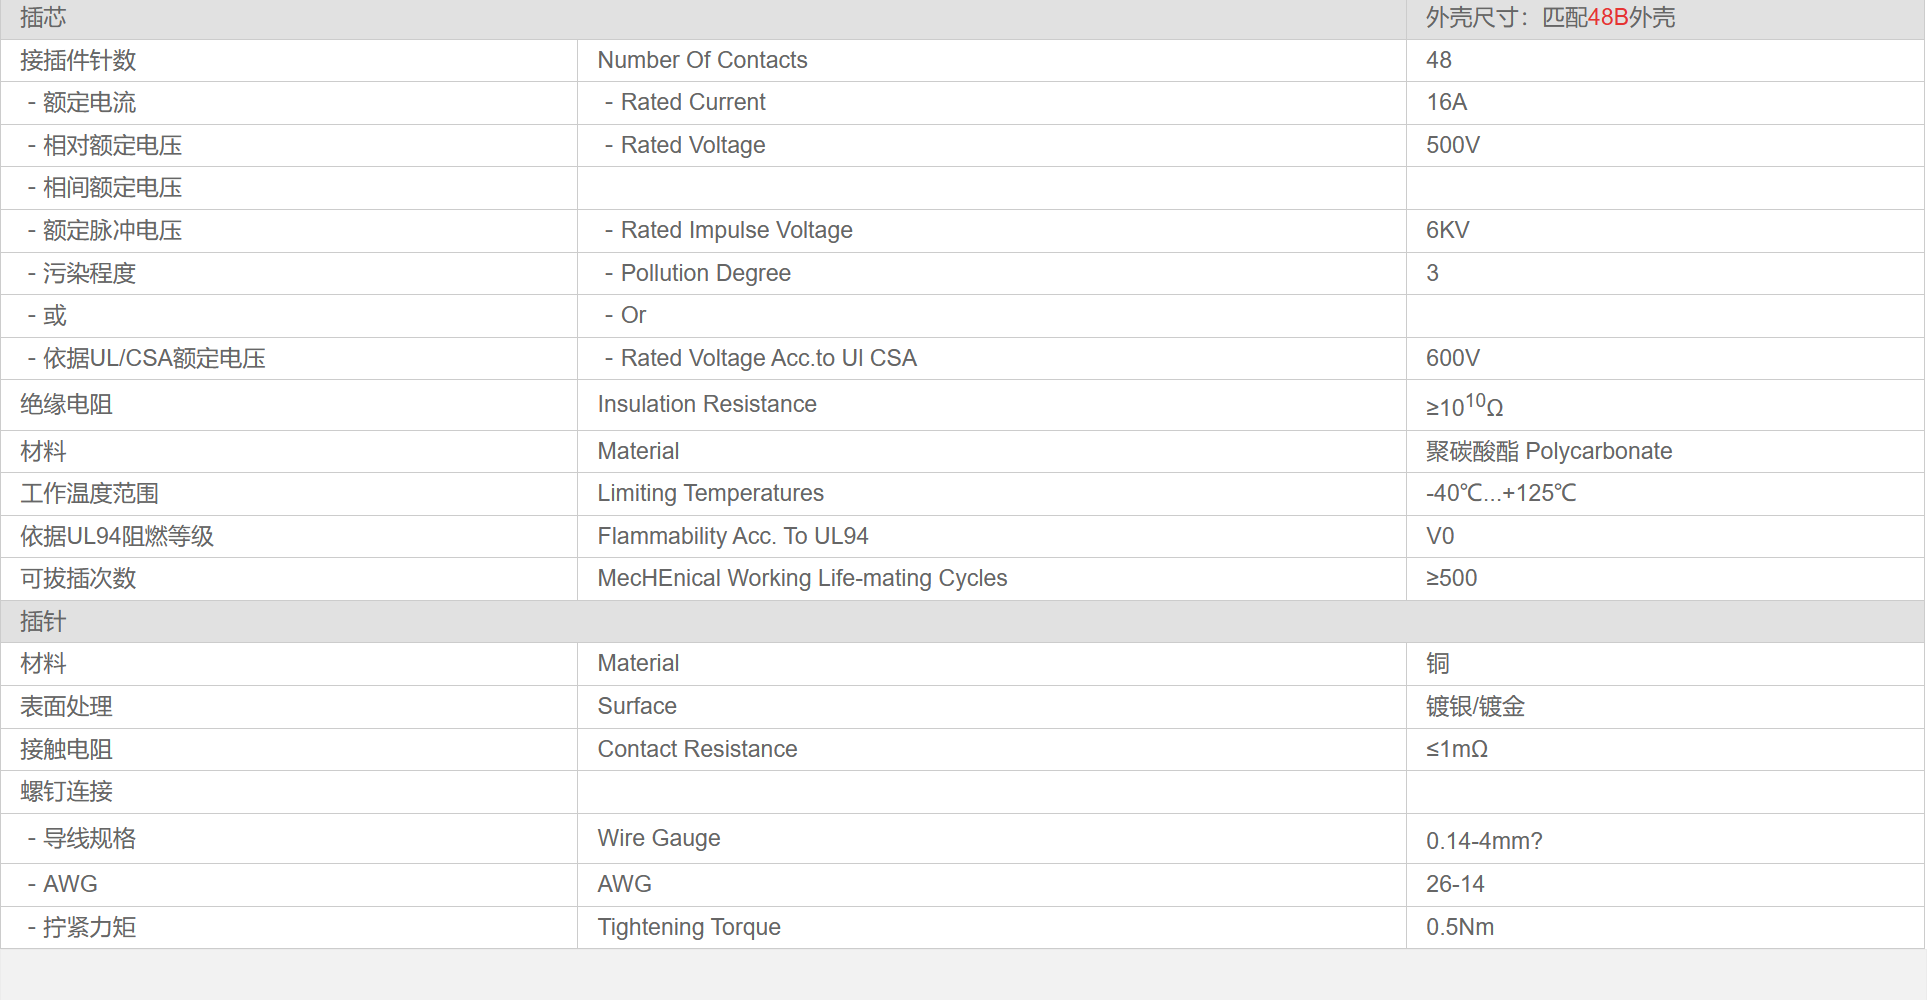Select the 'Tightening Torque' label
1931x1000 pixels.
pyautogui.click(x=689, y=927)
